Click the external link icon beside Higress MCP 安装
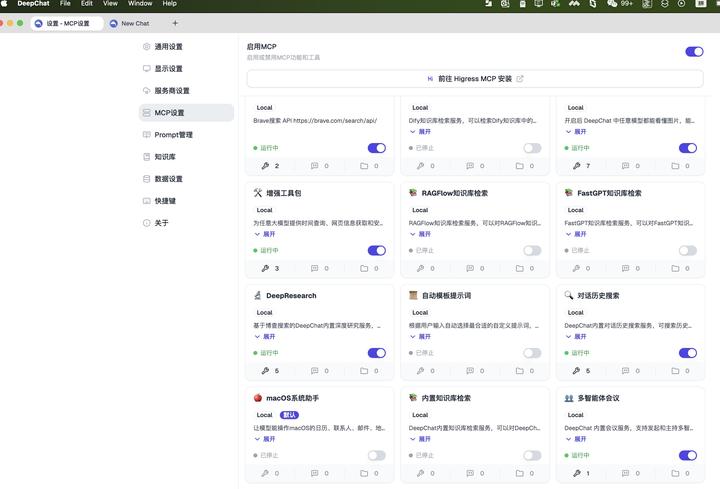This screenshot has height=489, width=720. pyautogui.click(x=520, y=79)
